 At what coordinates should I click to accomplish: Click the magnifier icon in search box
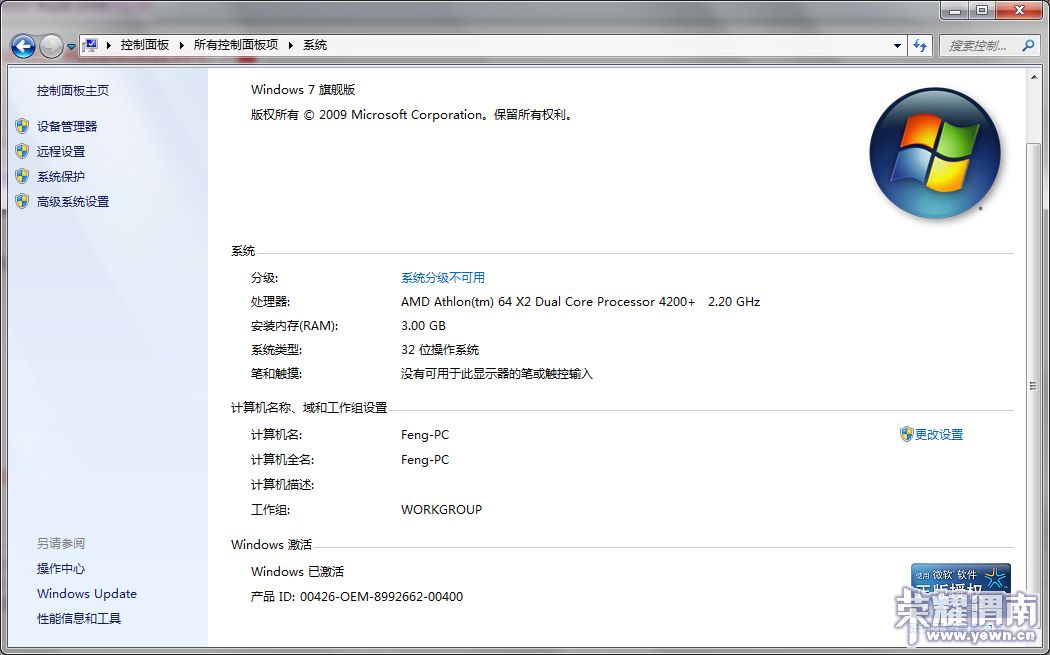1027,45
